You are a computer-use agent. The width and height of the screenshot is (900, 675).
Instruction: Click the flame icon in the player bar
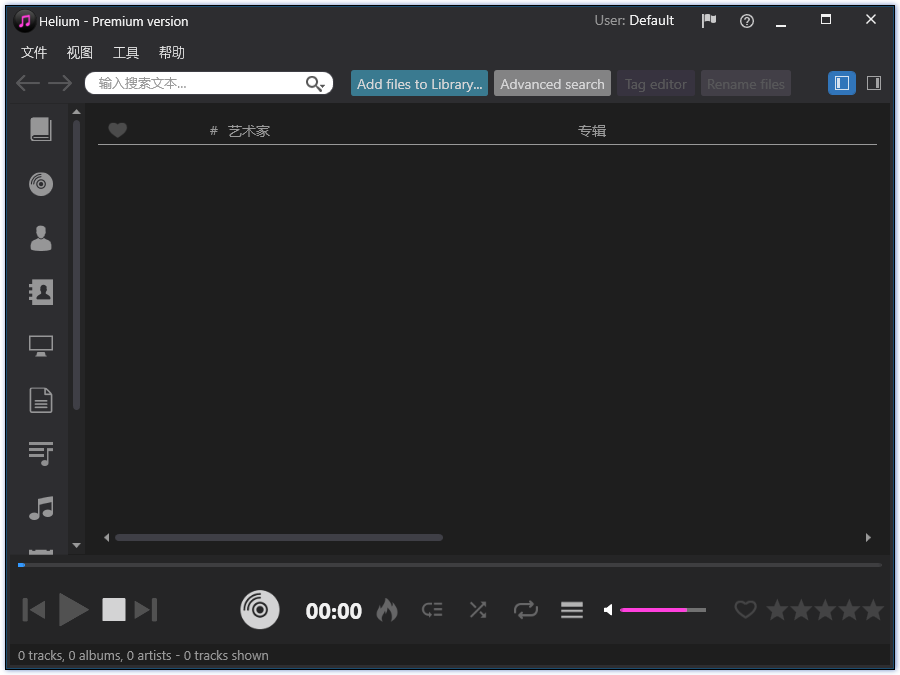[x=387, y=610]
